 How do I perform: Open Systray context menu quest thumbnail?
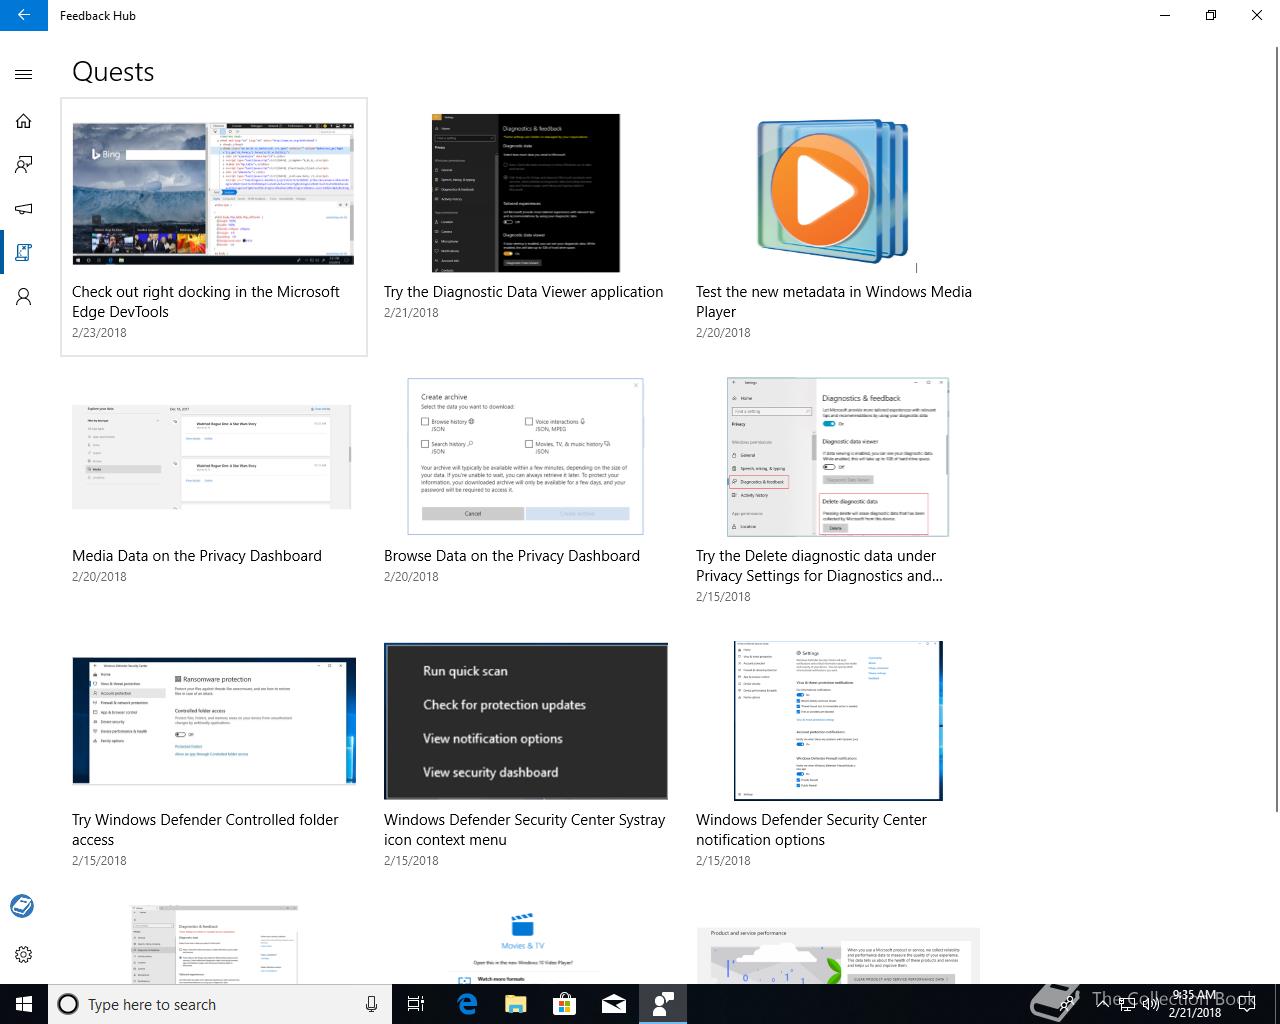526,721
